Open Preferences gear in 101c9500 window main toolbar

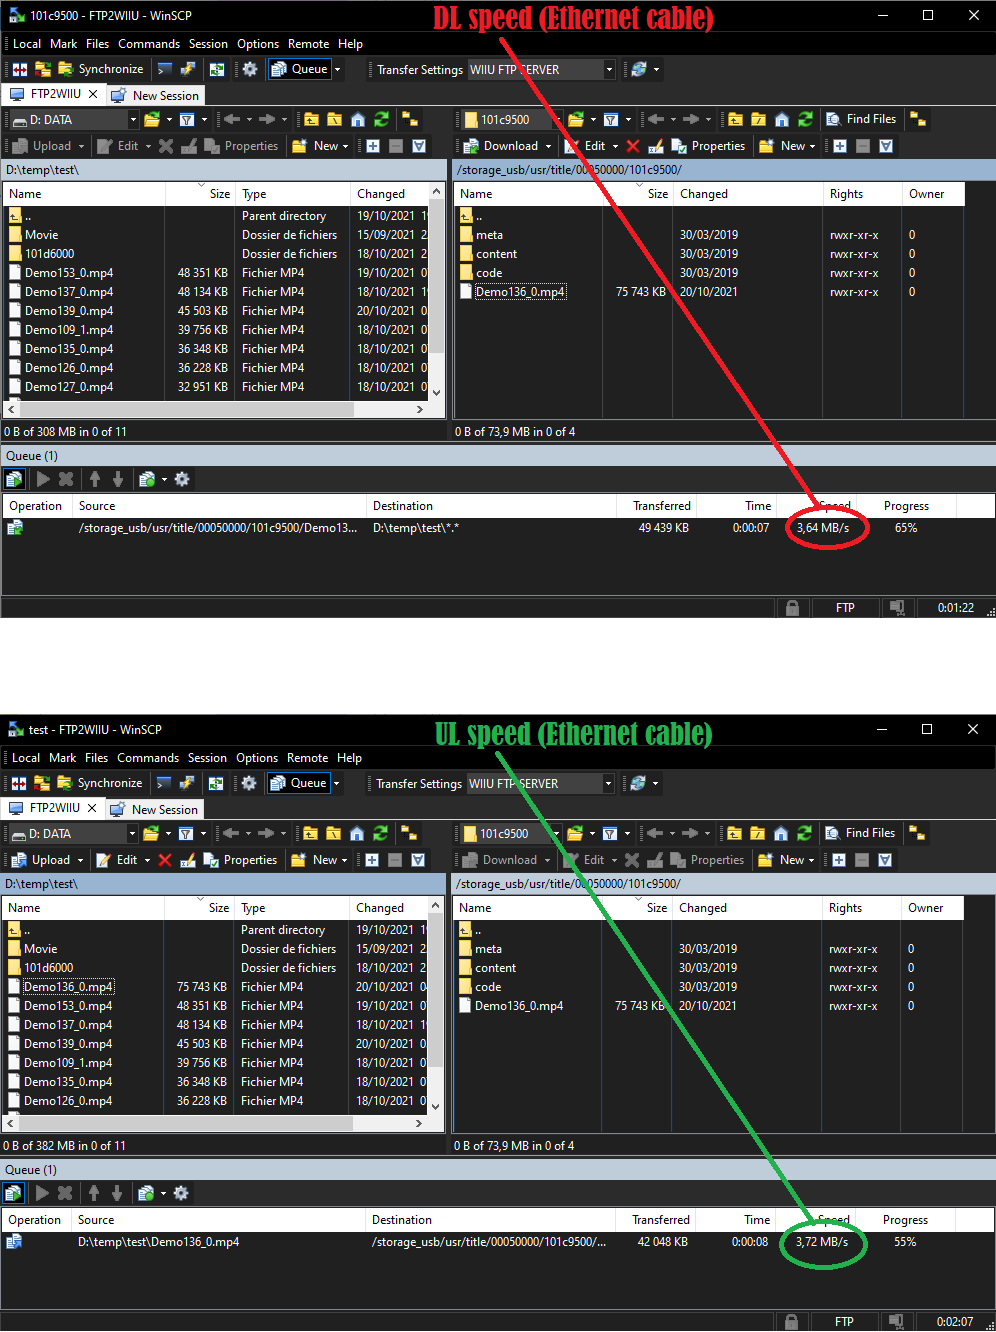coord(250,69)
